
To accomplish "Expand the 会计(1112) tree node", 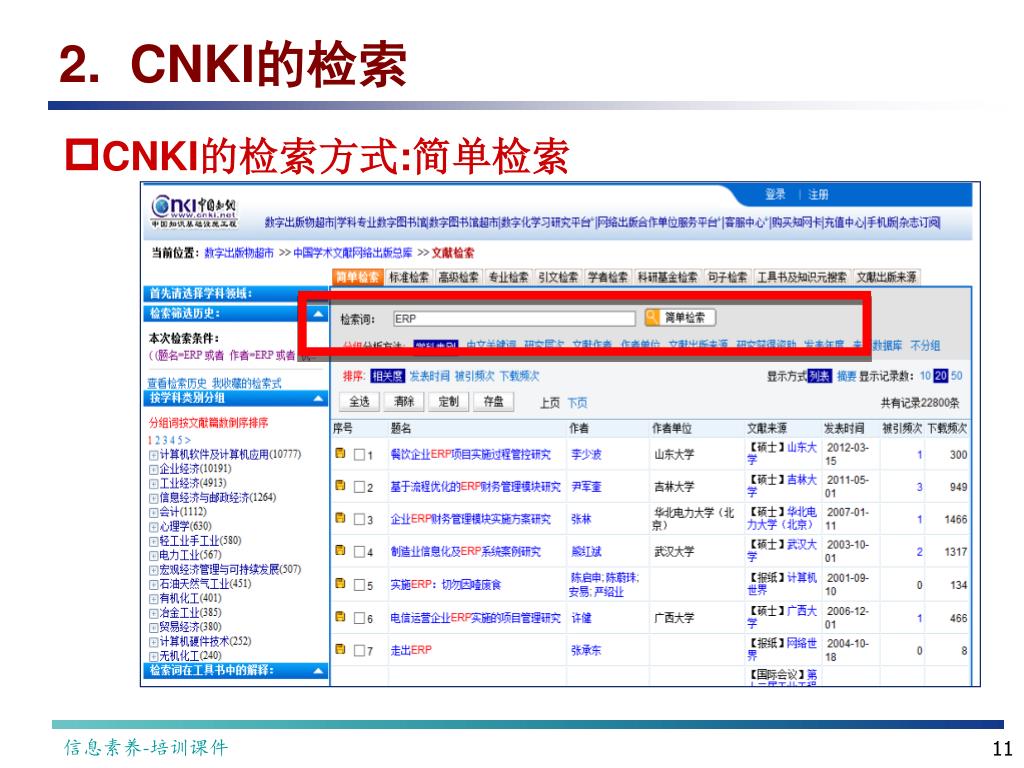I will click(x=153, y=512).
